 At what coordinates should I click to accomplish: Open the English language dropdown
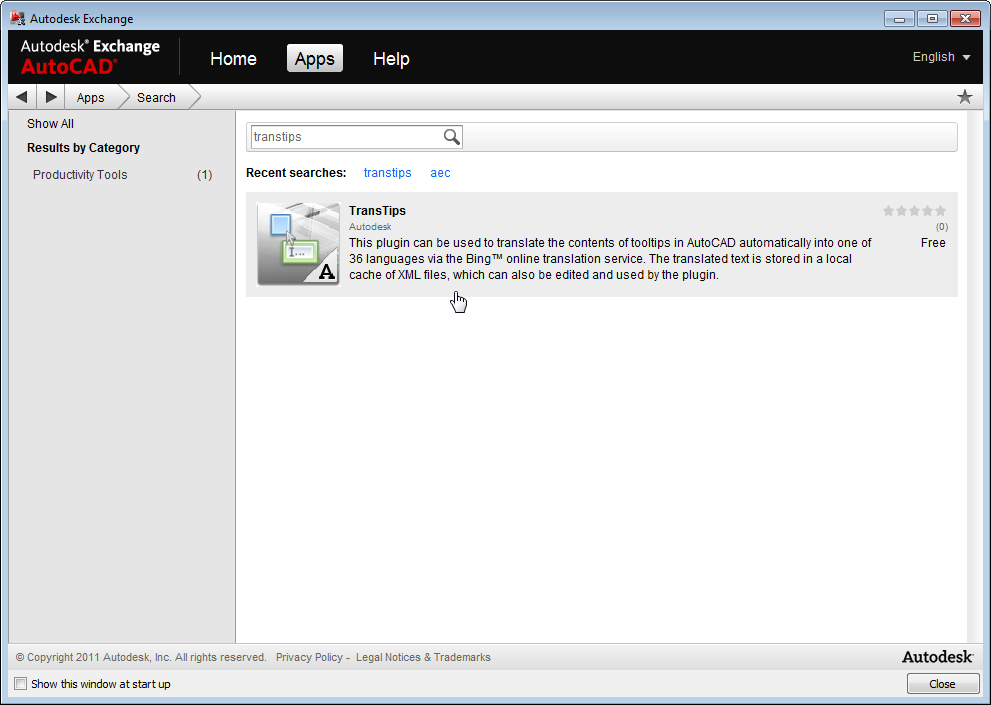click(x=941, y=57)
